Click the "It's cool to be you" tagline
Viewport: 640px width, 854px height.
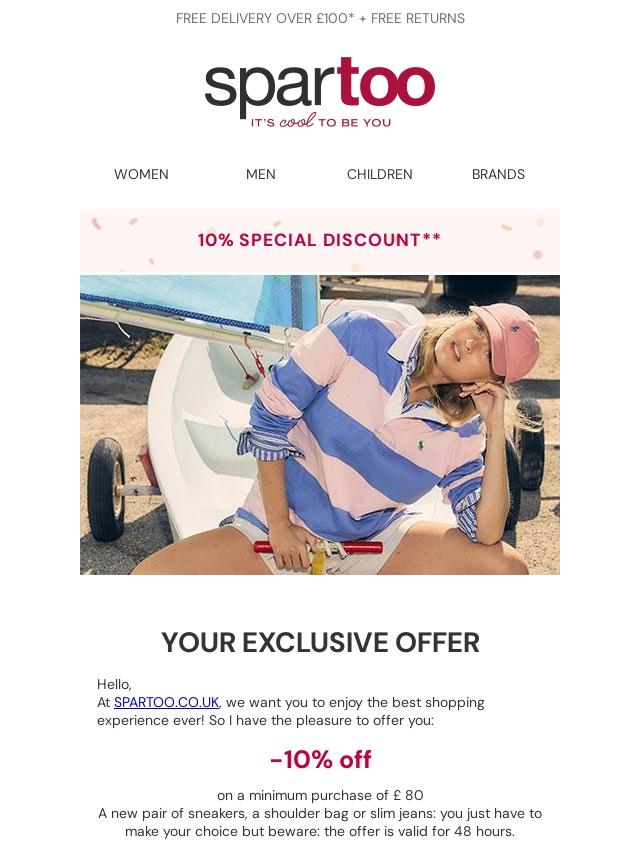(x=320, y=122)
